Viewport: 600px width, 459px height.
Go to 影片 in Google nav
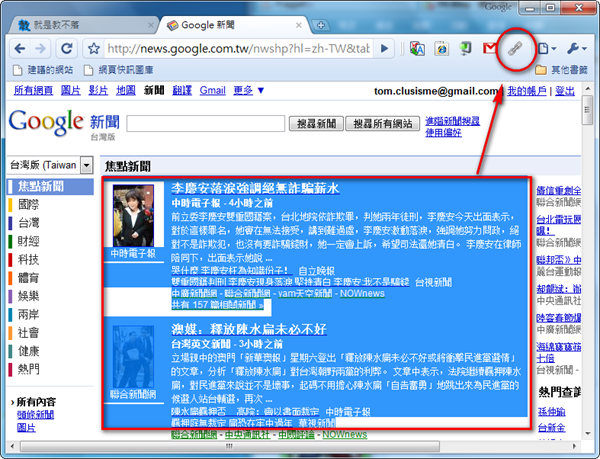(x=98, y=91)
